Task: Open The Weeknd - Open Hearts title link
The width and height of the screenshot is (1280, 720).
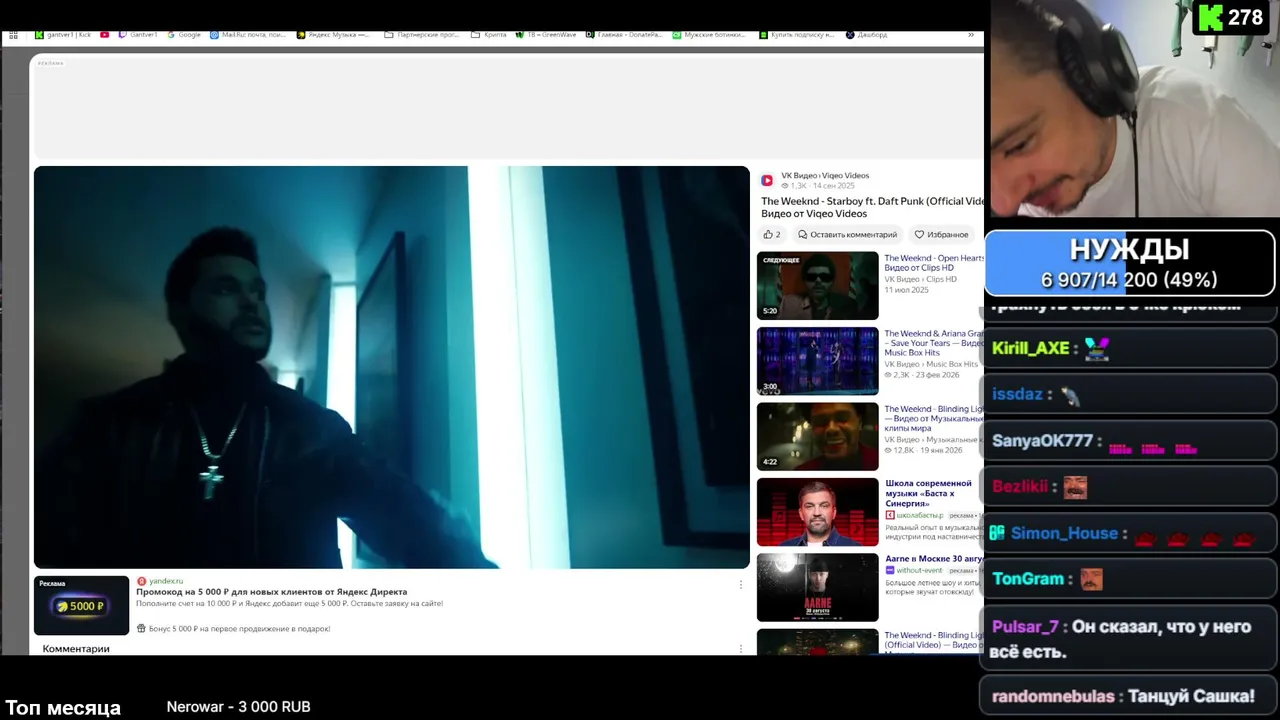Action: click(934, 263)
